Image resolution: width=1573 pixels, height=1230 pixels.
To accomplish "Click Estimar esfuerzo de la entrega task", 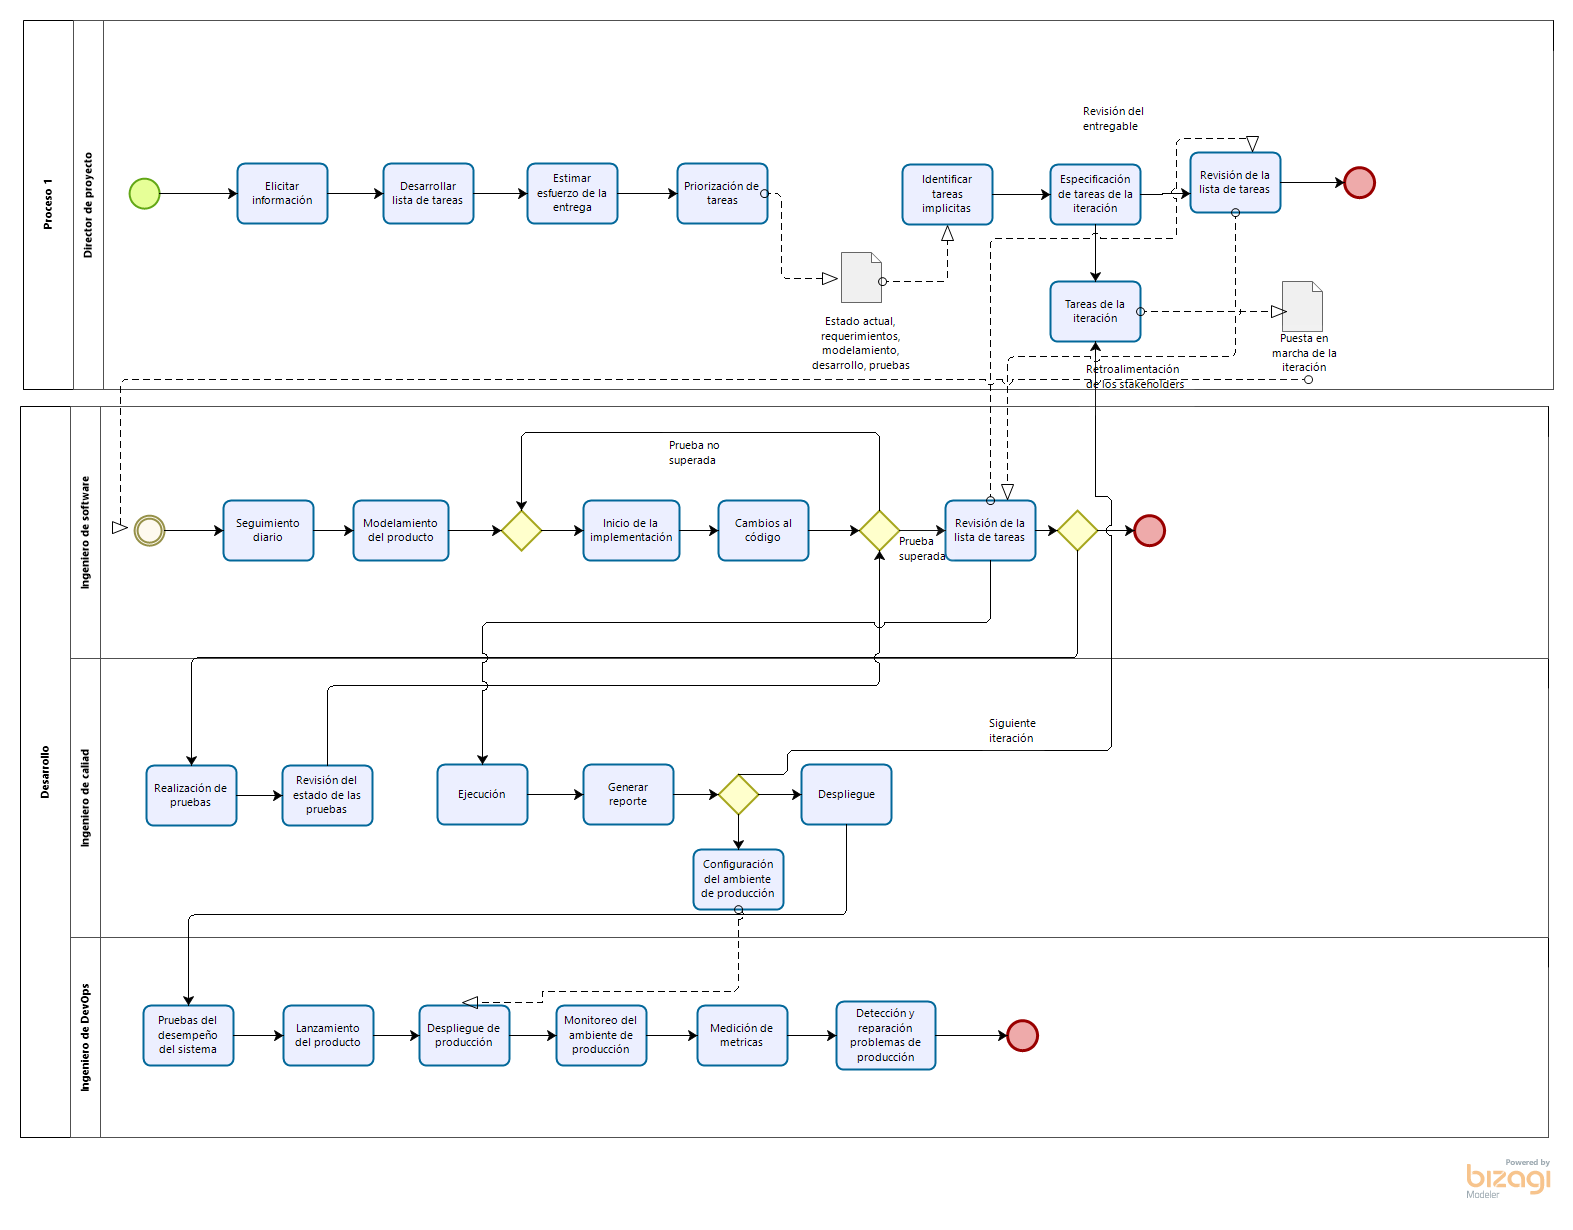I will click(x=572, y=193).
